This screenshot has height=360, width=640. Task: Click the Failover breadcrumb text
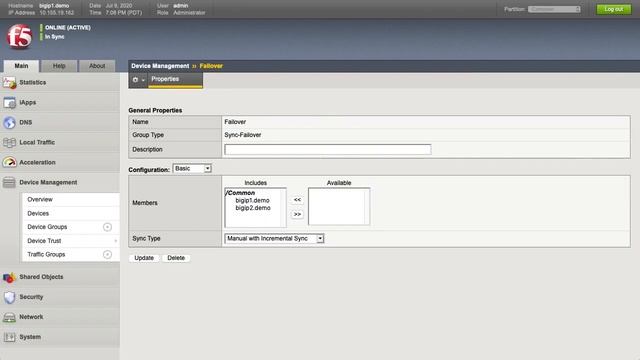point(211,66)
